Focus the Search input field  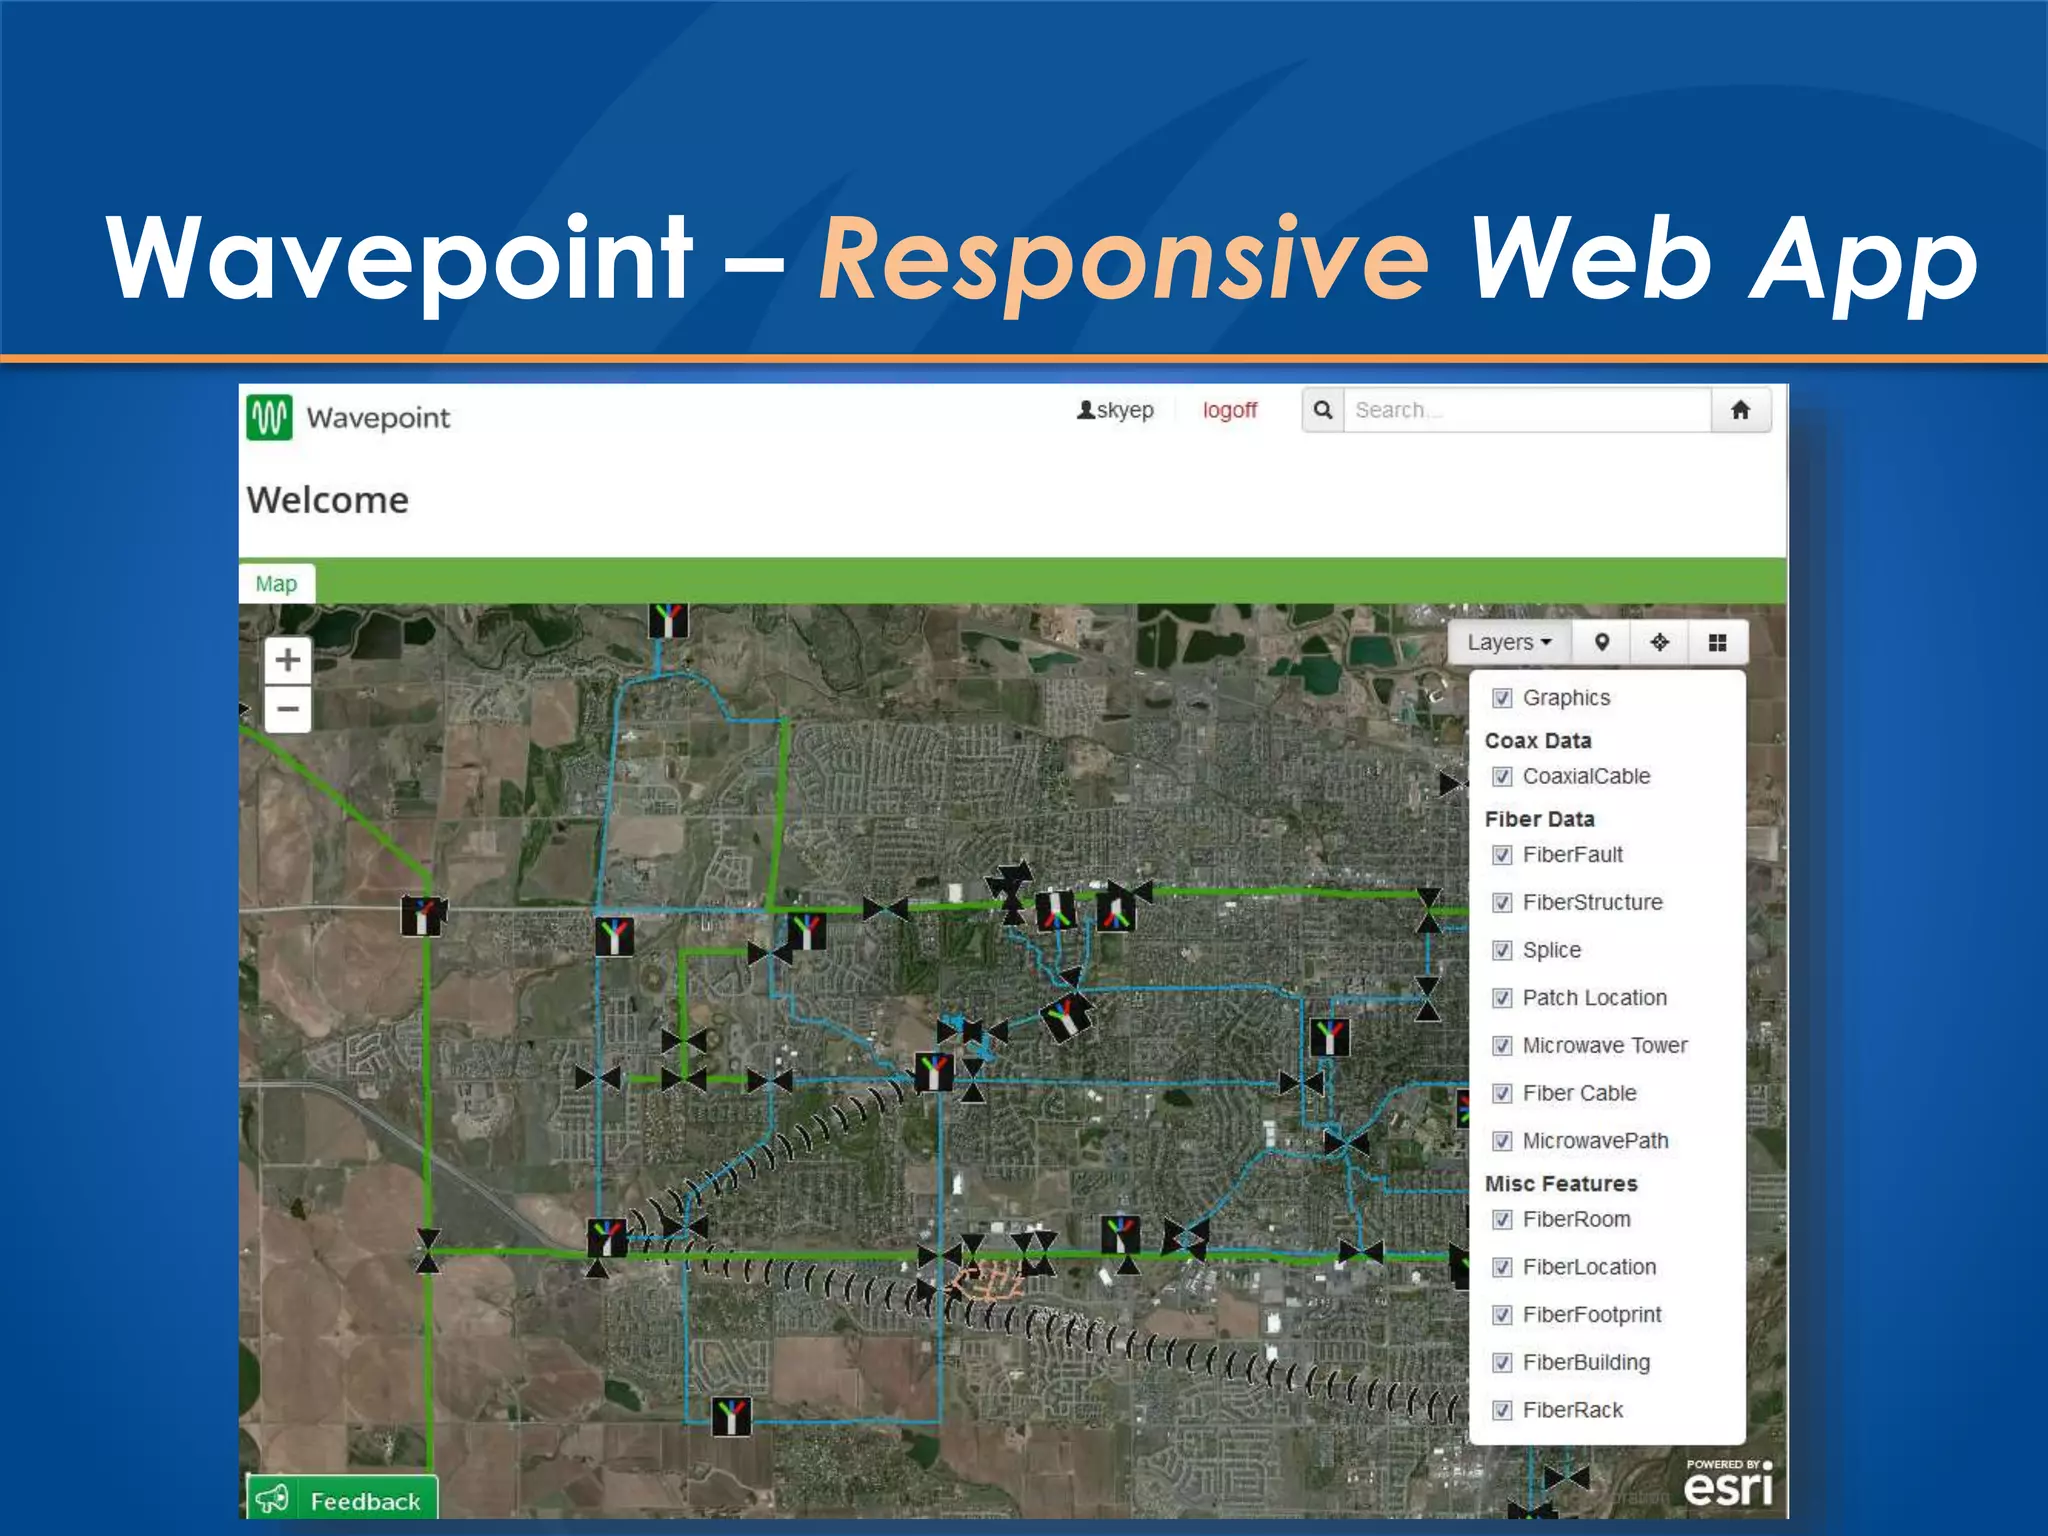tap(1527, 410)
